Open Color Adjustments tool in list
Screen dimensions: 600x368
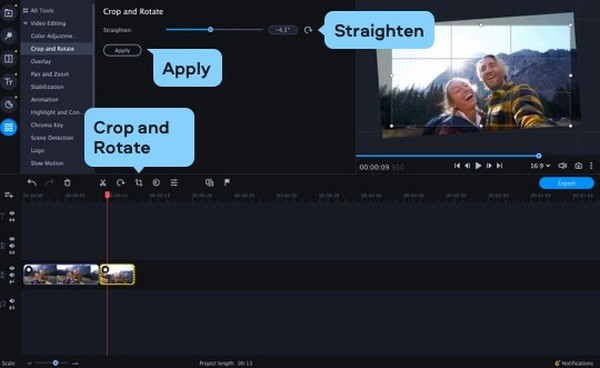coord(54,36)
